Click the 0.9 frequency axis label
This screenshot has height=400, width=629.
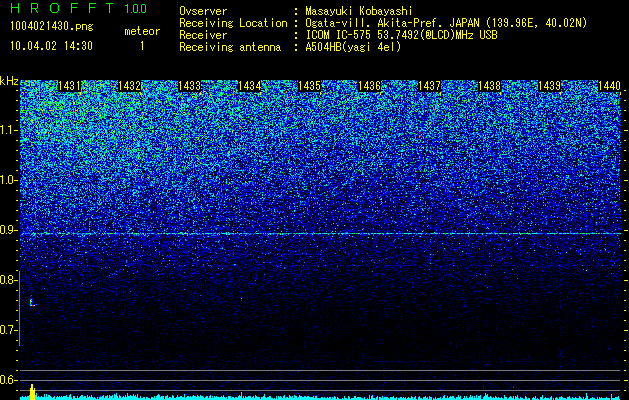point(8,230)
